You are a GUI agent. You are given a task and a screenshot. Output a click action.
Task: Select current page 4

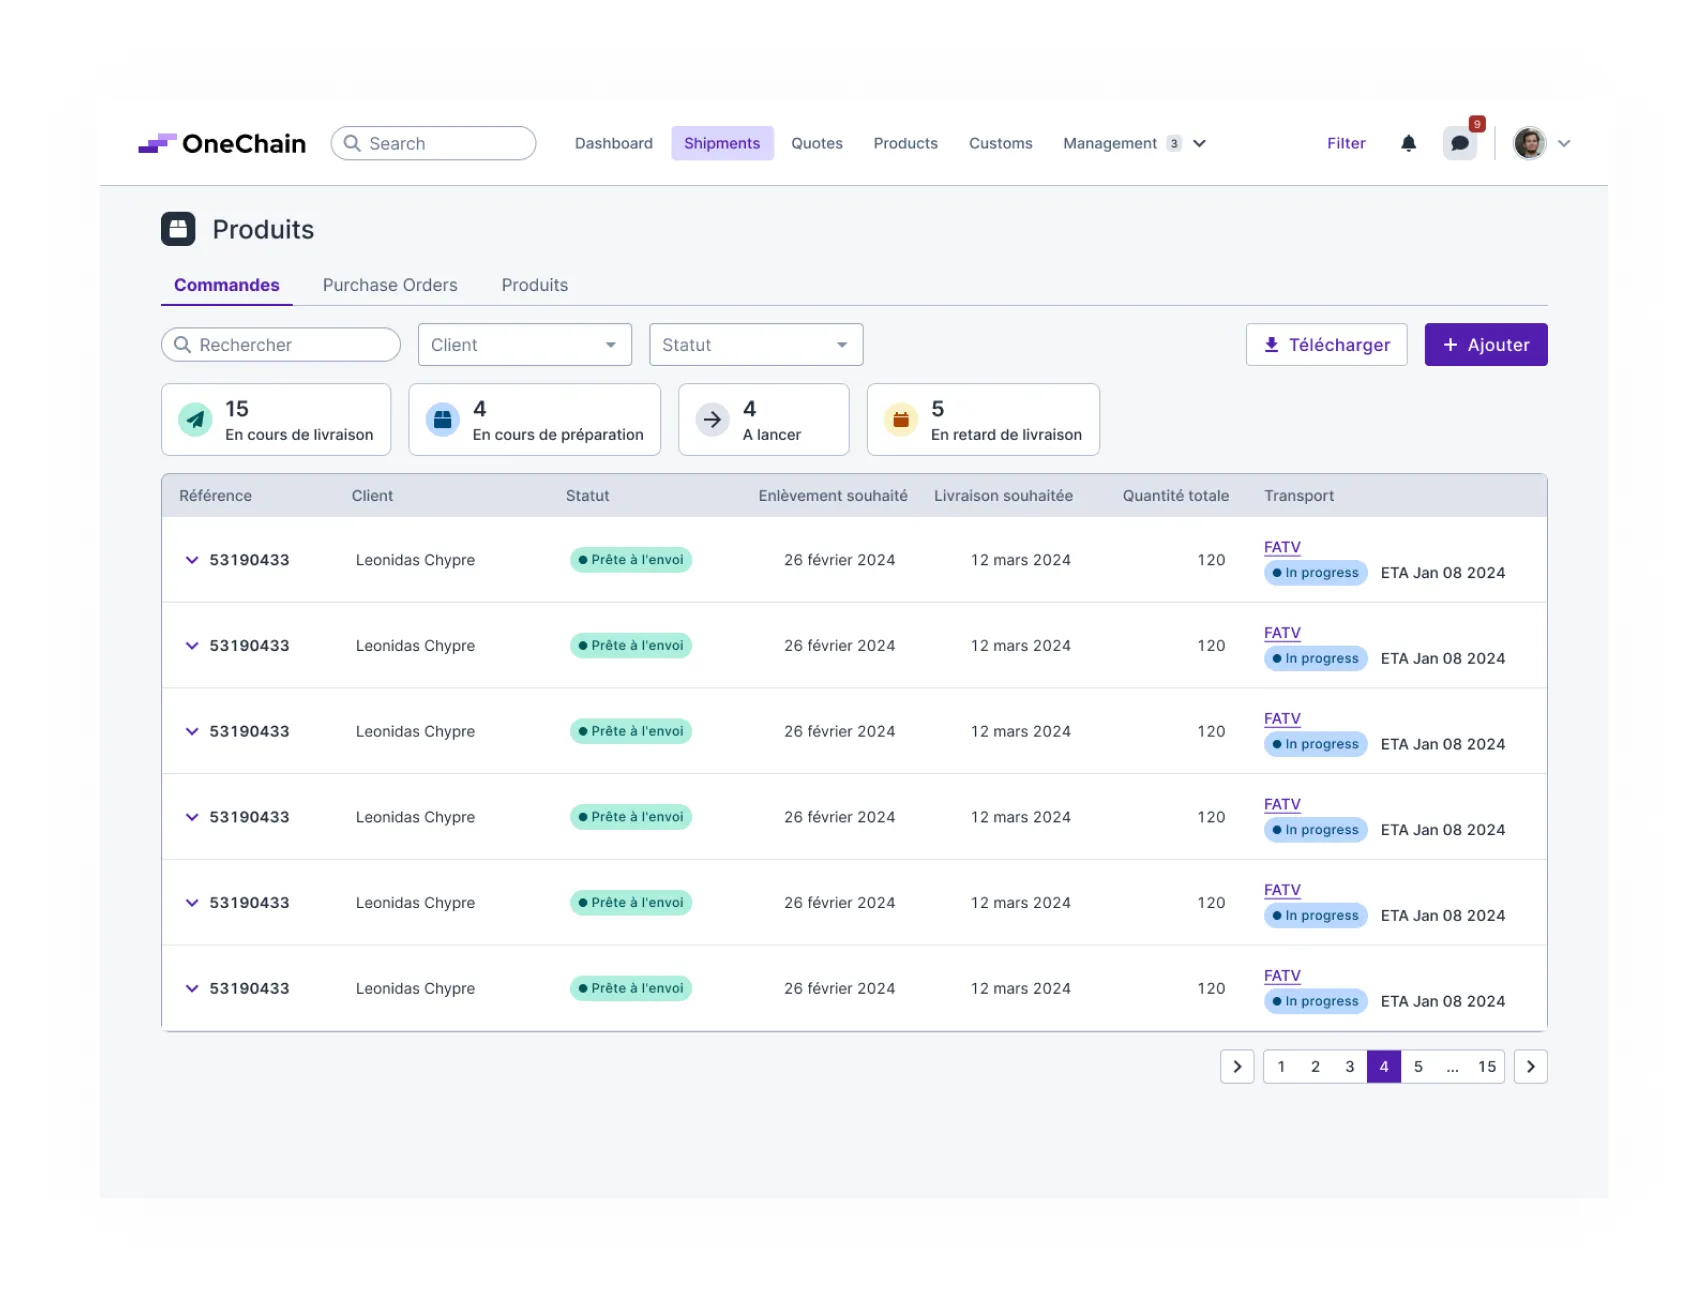[1384, 1066]
